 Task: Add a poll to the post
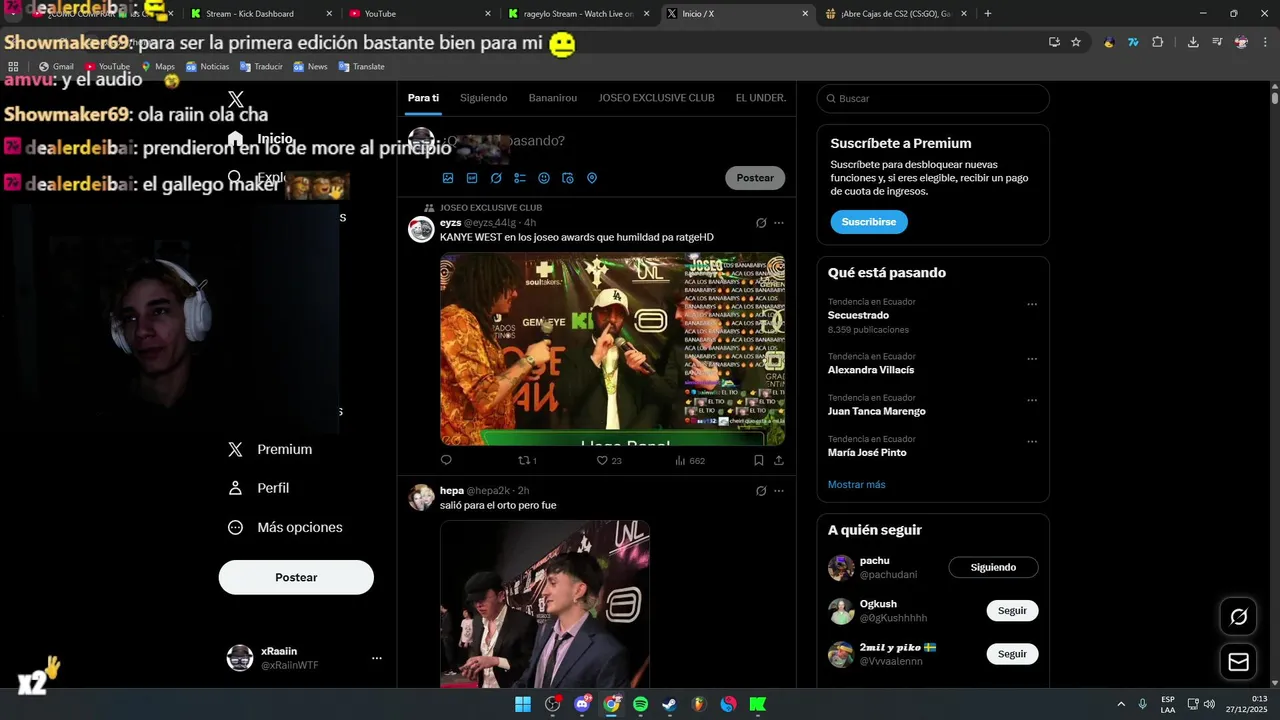click(520, 178)
